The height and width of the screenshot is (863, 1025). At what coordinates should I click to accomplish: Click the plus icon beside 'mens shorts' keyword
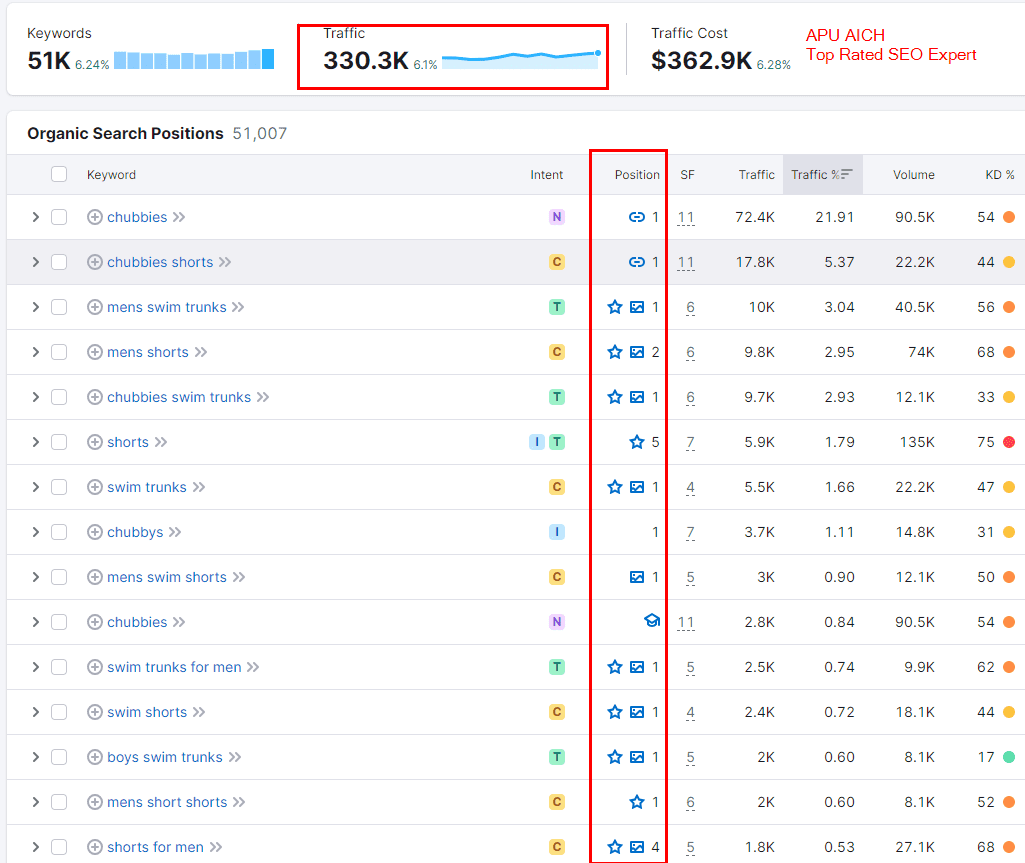[95, 352]
